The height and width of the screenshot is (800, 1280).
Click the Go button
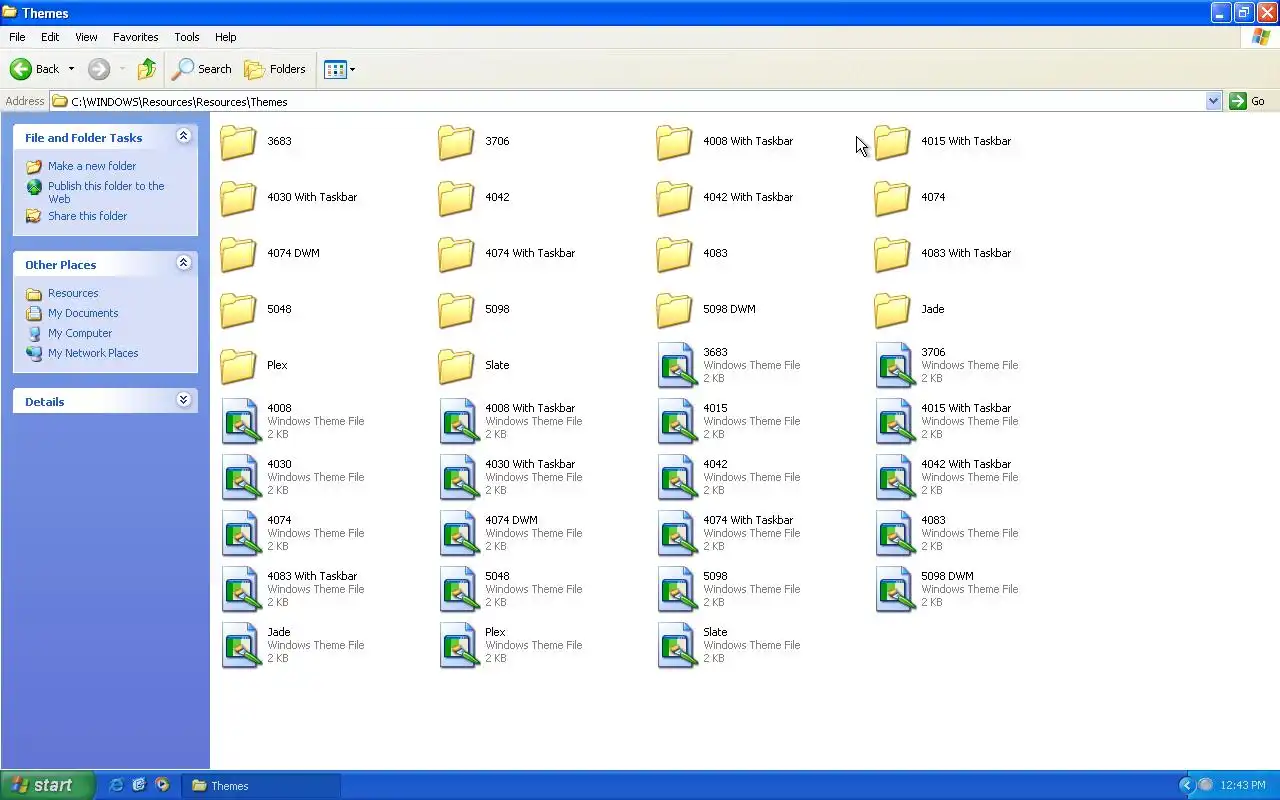click(x=1248, y=101)
